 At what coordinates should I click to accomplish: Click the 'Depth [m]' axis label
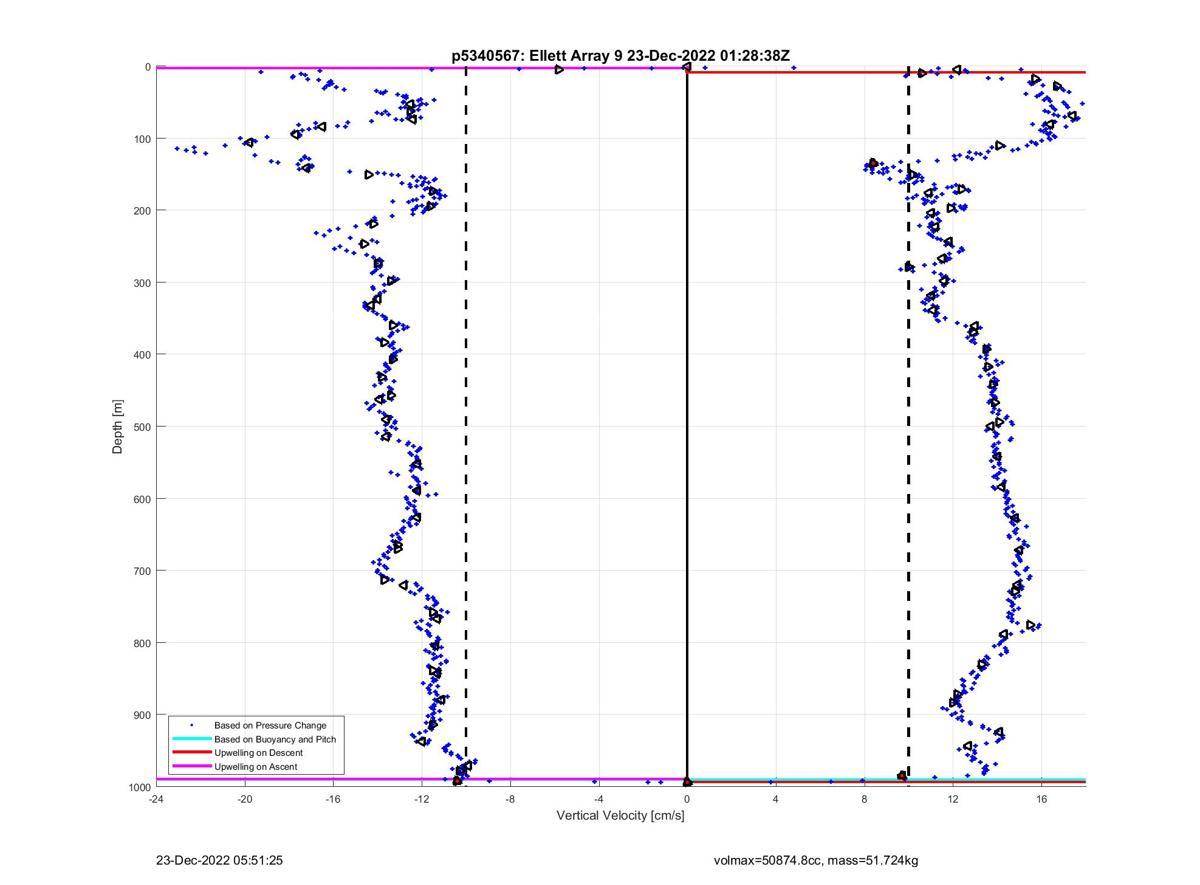[x=118, y=427]
